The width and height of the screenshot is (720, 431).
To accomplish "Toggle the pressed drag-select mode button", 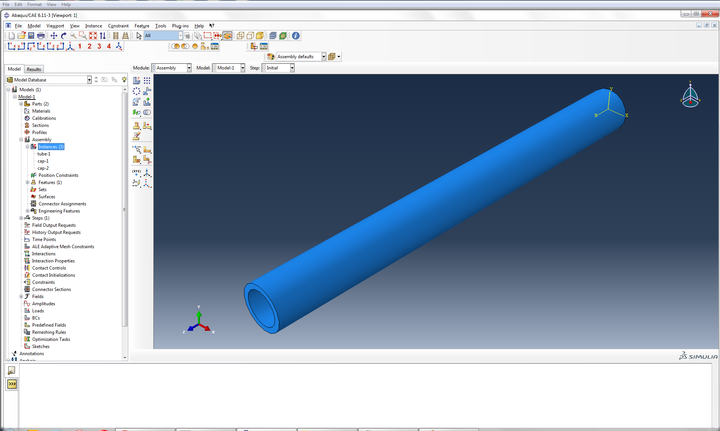I will (x=227, y=36).
